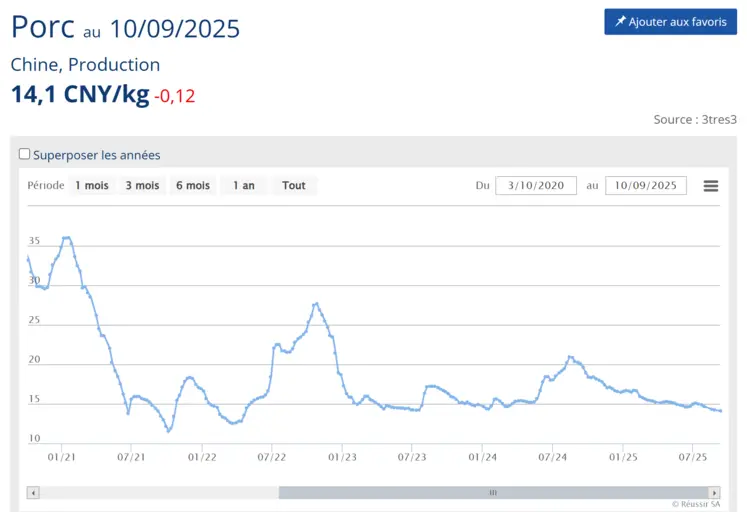Click the -0,12 price variation

point(174,96)
